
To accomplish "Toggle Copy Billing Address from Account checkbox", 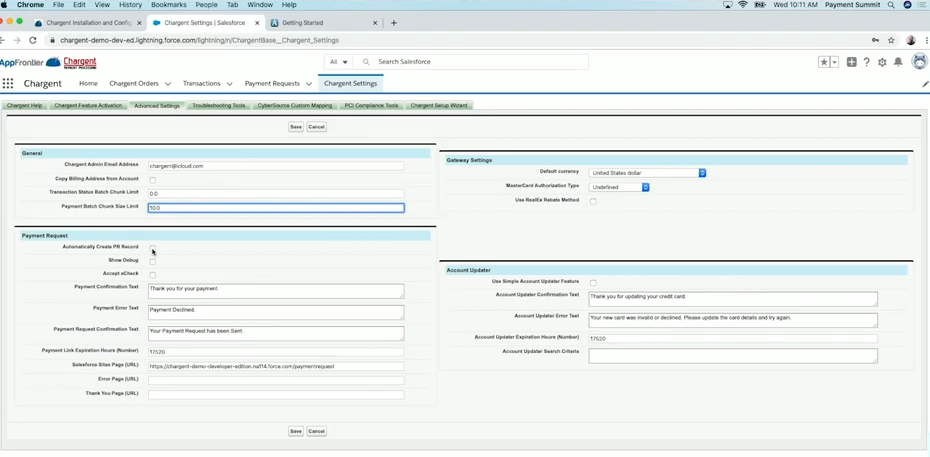I will point(152,180).
